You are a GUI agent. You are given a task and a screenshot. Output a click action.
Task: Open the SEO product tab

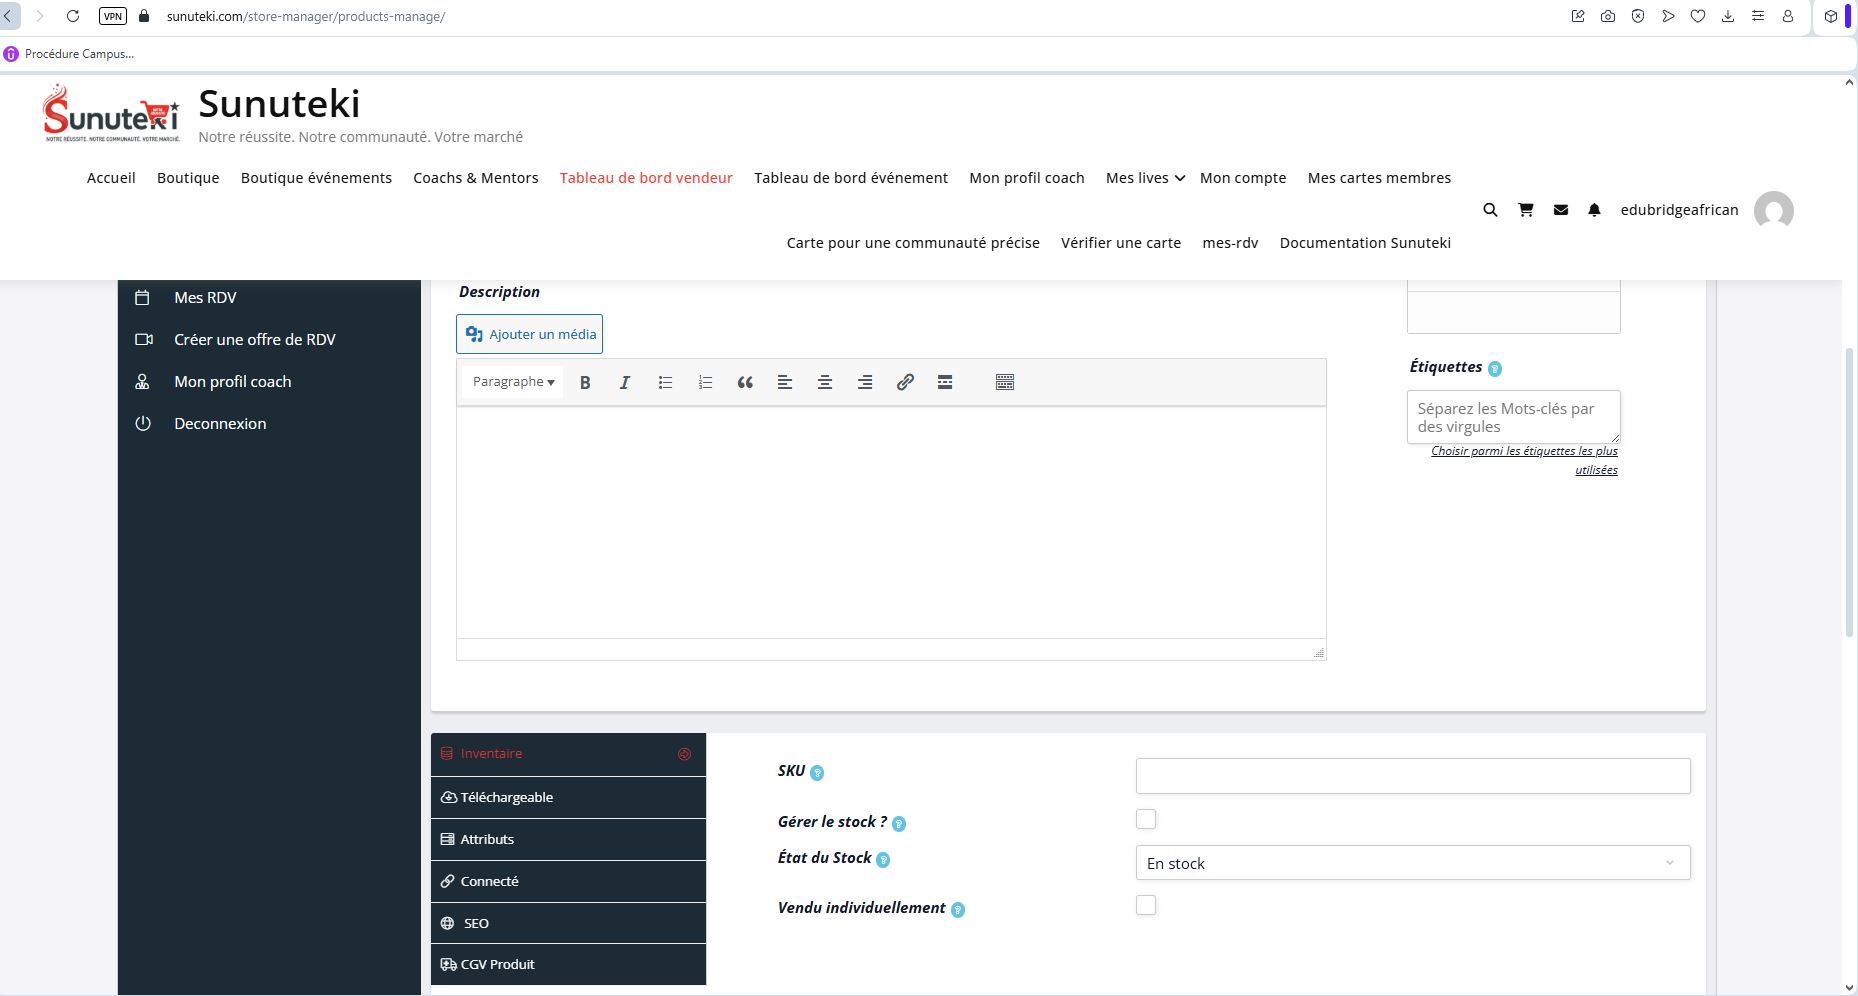[568, 923]
